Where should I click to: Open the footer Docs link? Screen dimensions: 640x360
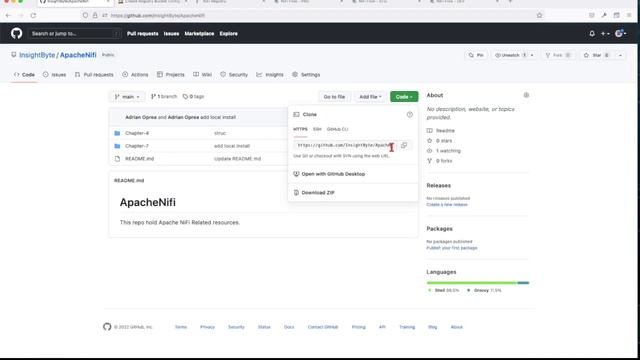pos(289,327)
